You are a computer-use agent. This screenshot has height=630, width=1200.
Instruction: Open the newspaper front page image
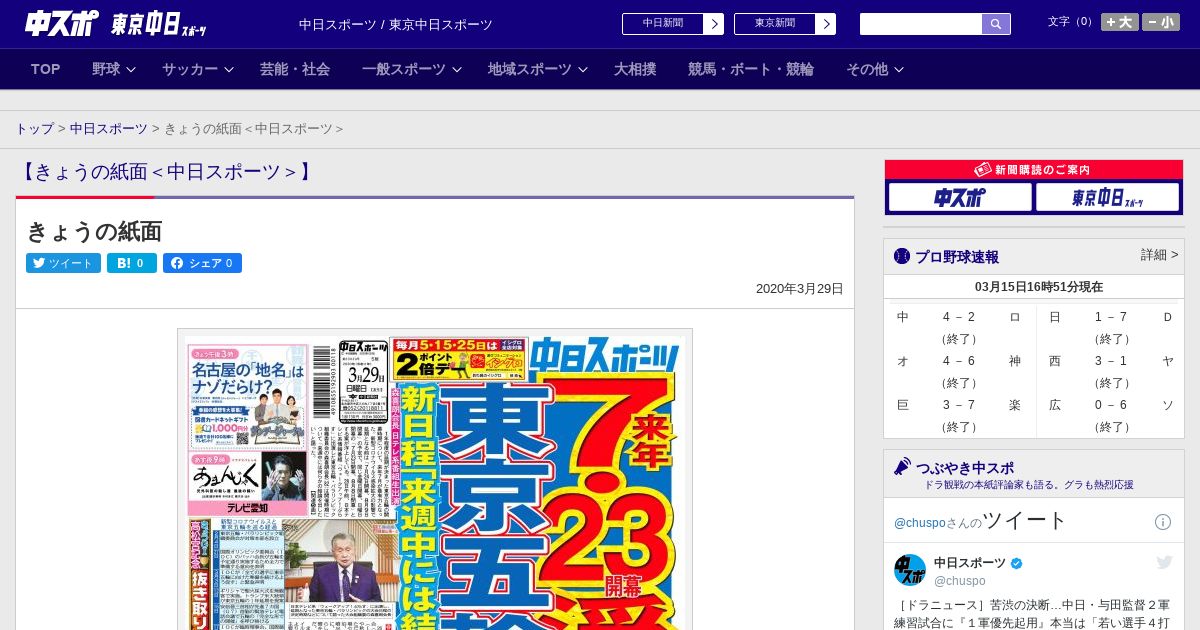pyautogui.click(x=435, y=480)
